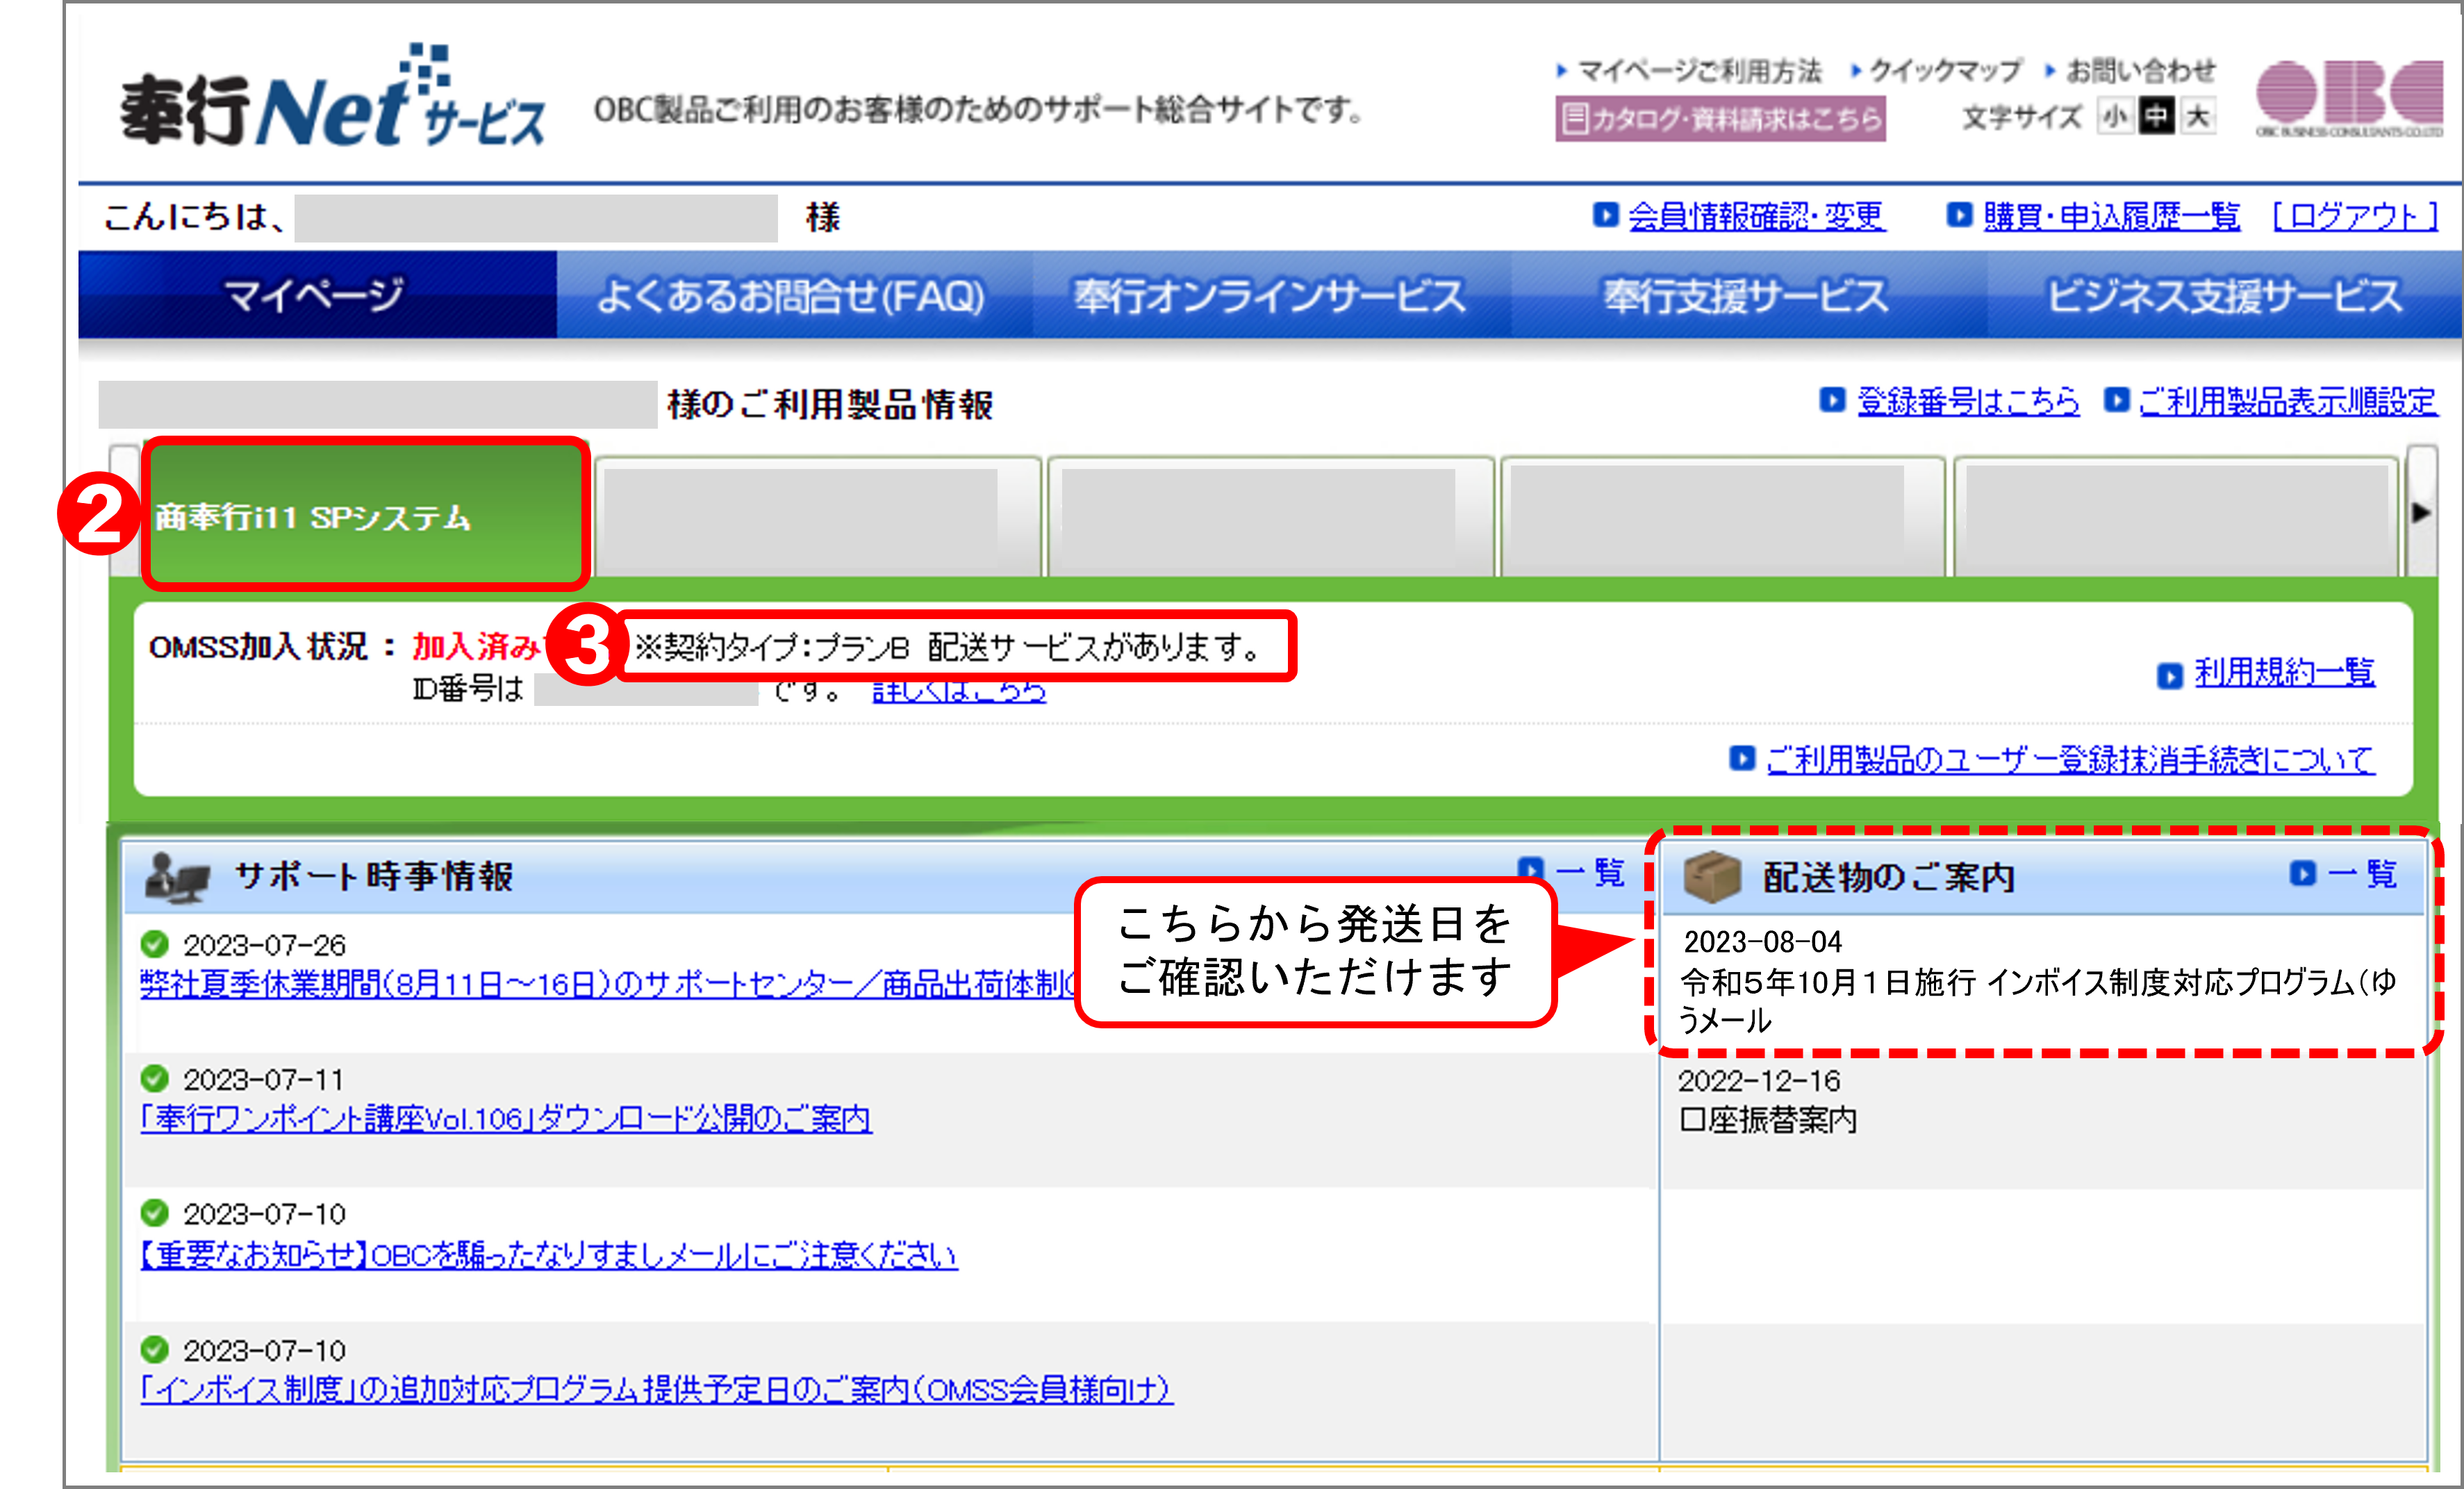Click the 2023-08-04 インボイス制度対応プログラム delivery entry

(x=2040, y=981)
